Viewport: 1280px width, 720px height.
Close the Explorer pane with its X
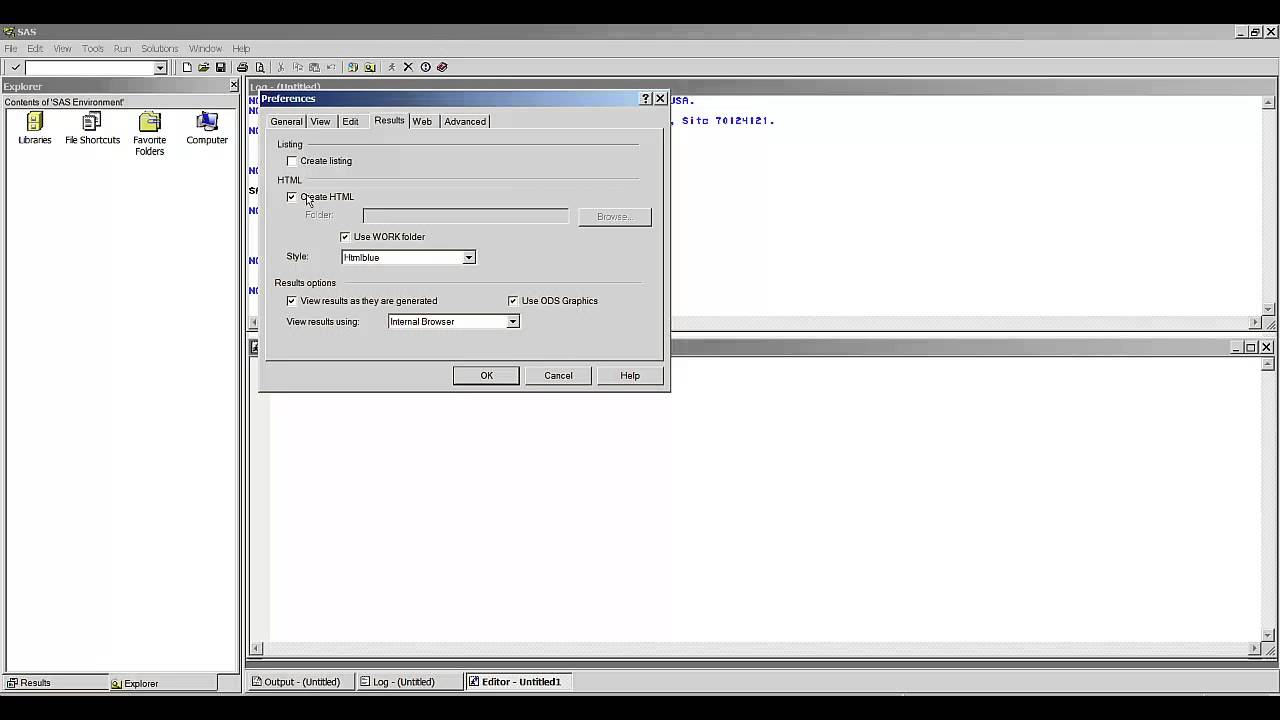(234, 86)
